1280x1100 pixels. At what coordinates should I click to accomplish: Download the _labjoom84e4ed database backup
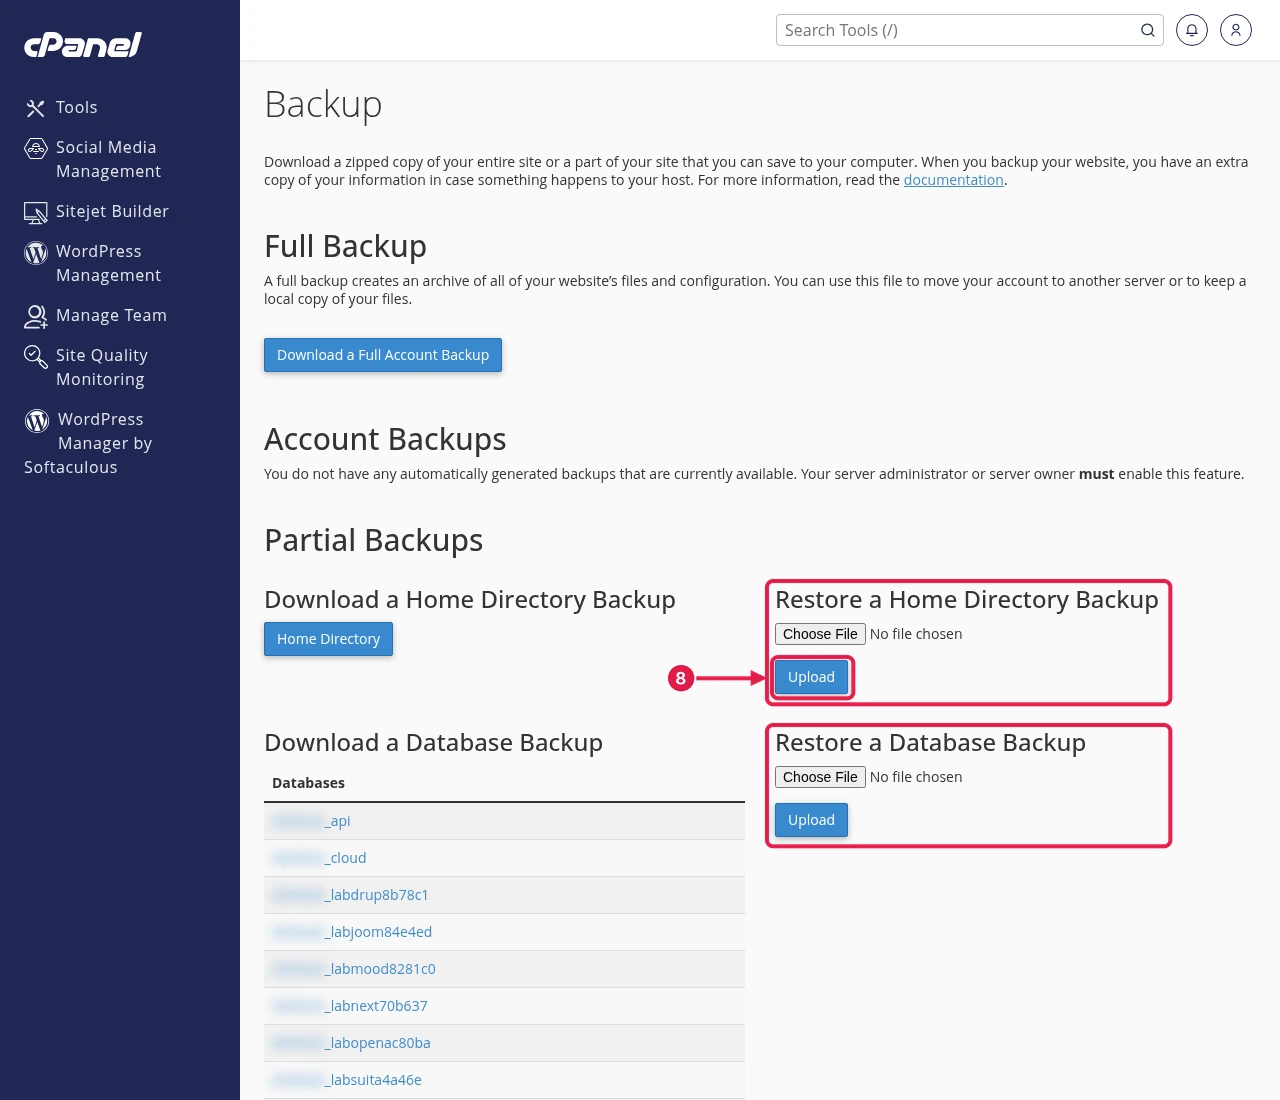coord(352,932)
